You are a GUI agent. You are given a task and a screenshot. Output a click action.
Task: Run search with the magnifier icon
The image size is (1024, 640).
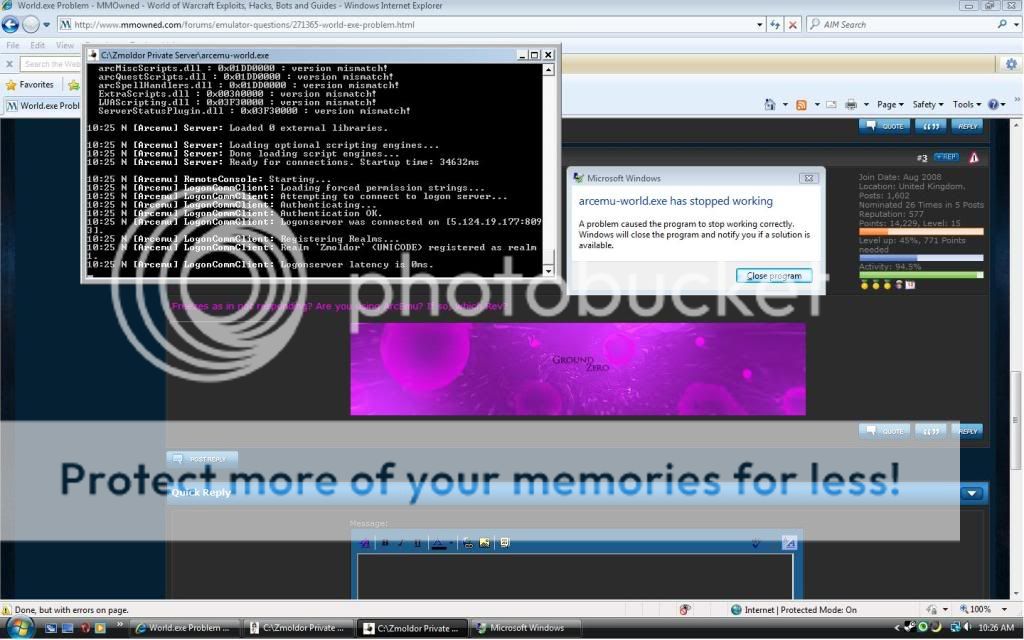[1002, 25]
